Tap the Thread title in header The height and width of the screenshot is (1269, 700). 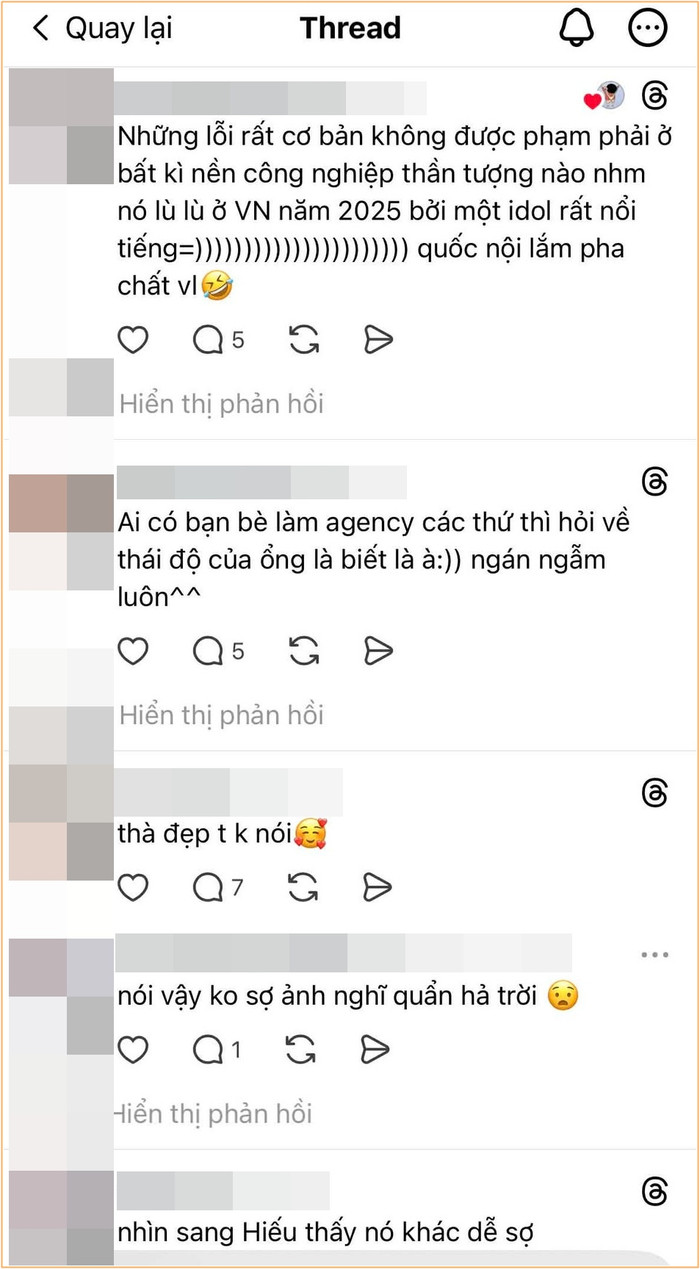click(x=350, y=28)
